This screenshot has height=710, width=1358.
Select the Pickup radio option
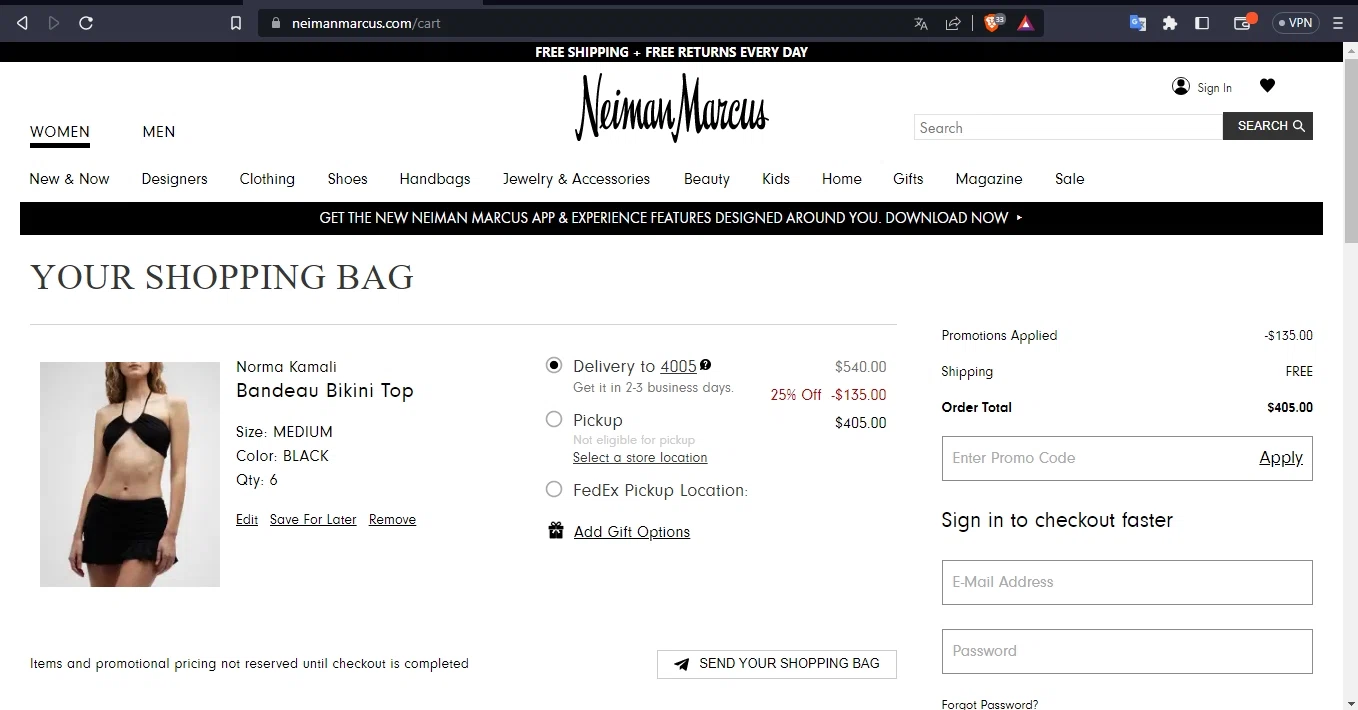tap(554, 419)
